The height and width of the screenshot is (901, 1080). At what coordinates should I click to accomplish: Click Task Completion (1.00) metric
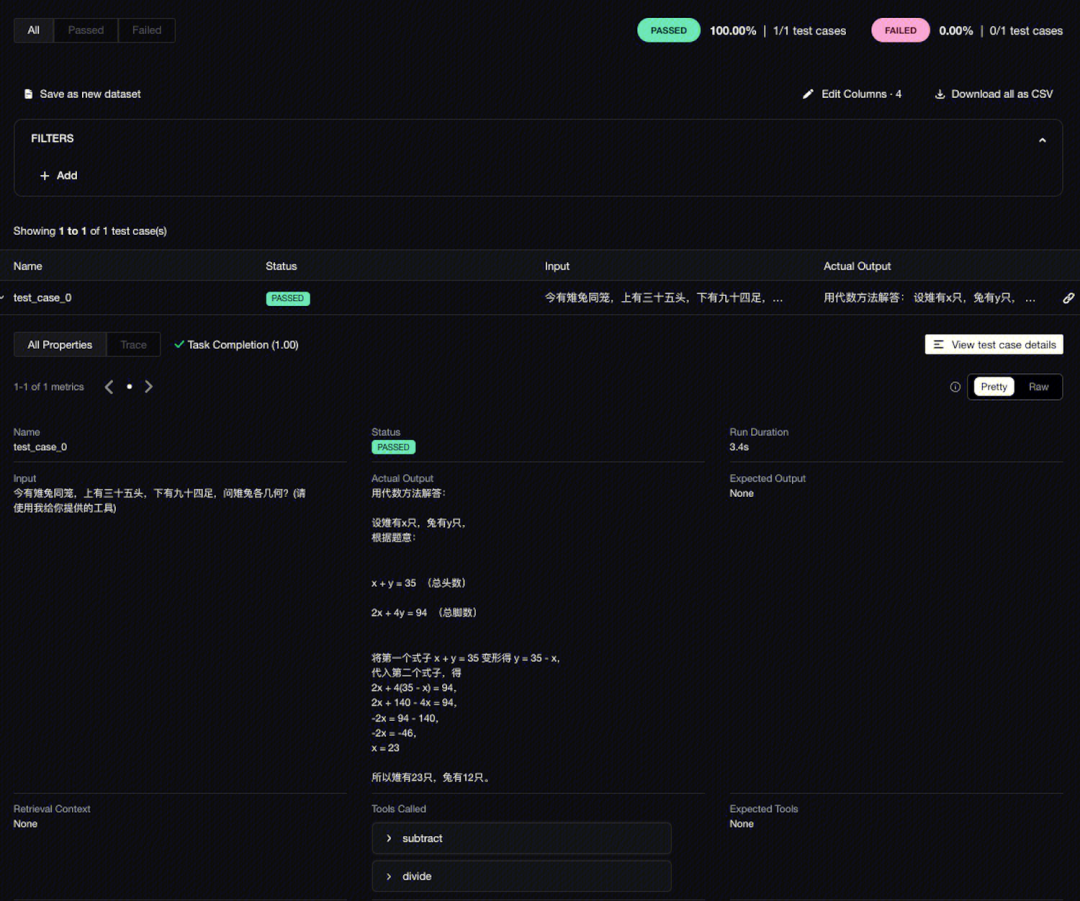pyautogui.click(x=242, y=344)
